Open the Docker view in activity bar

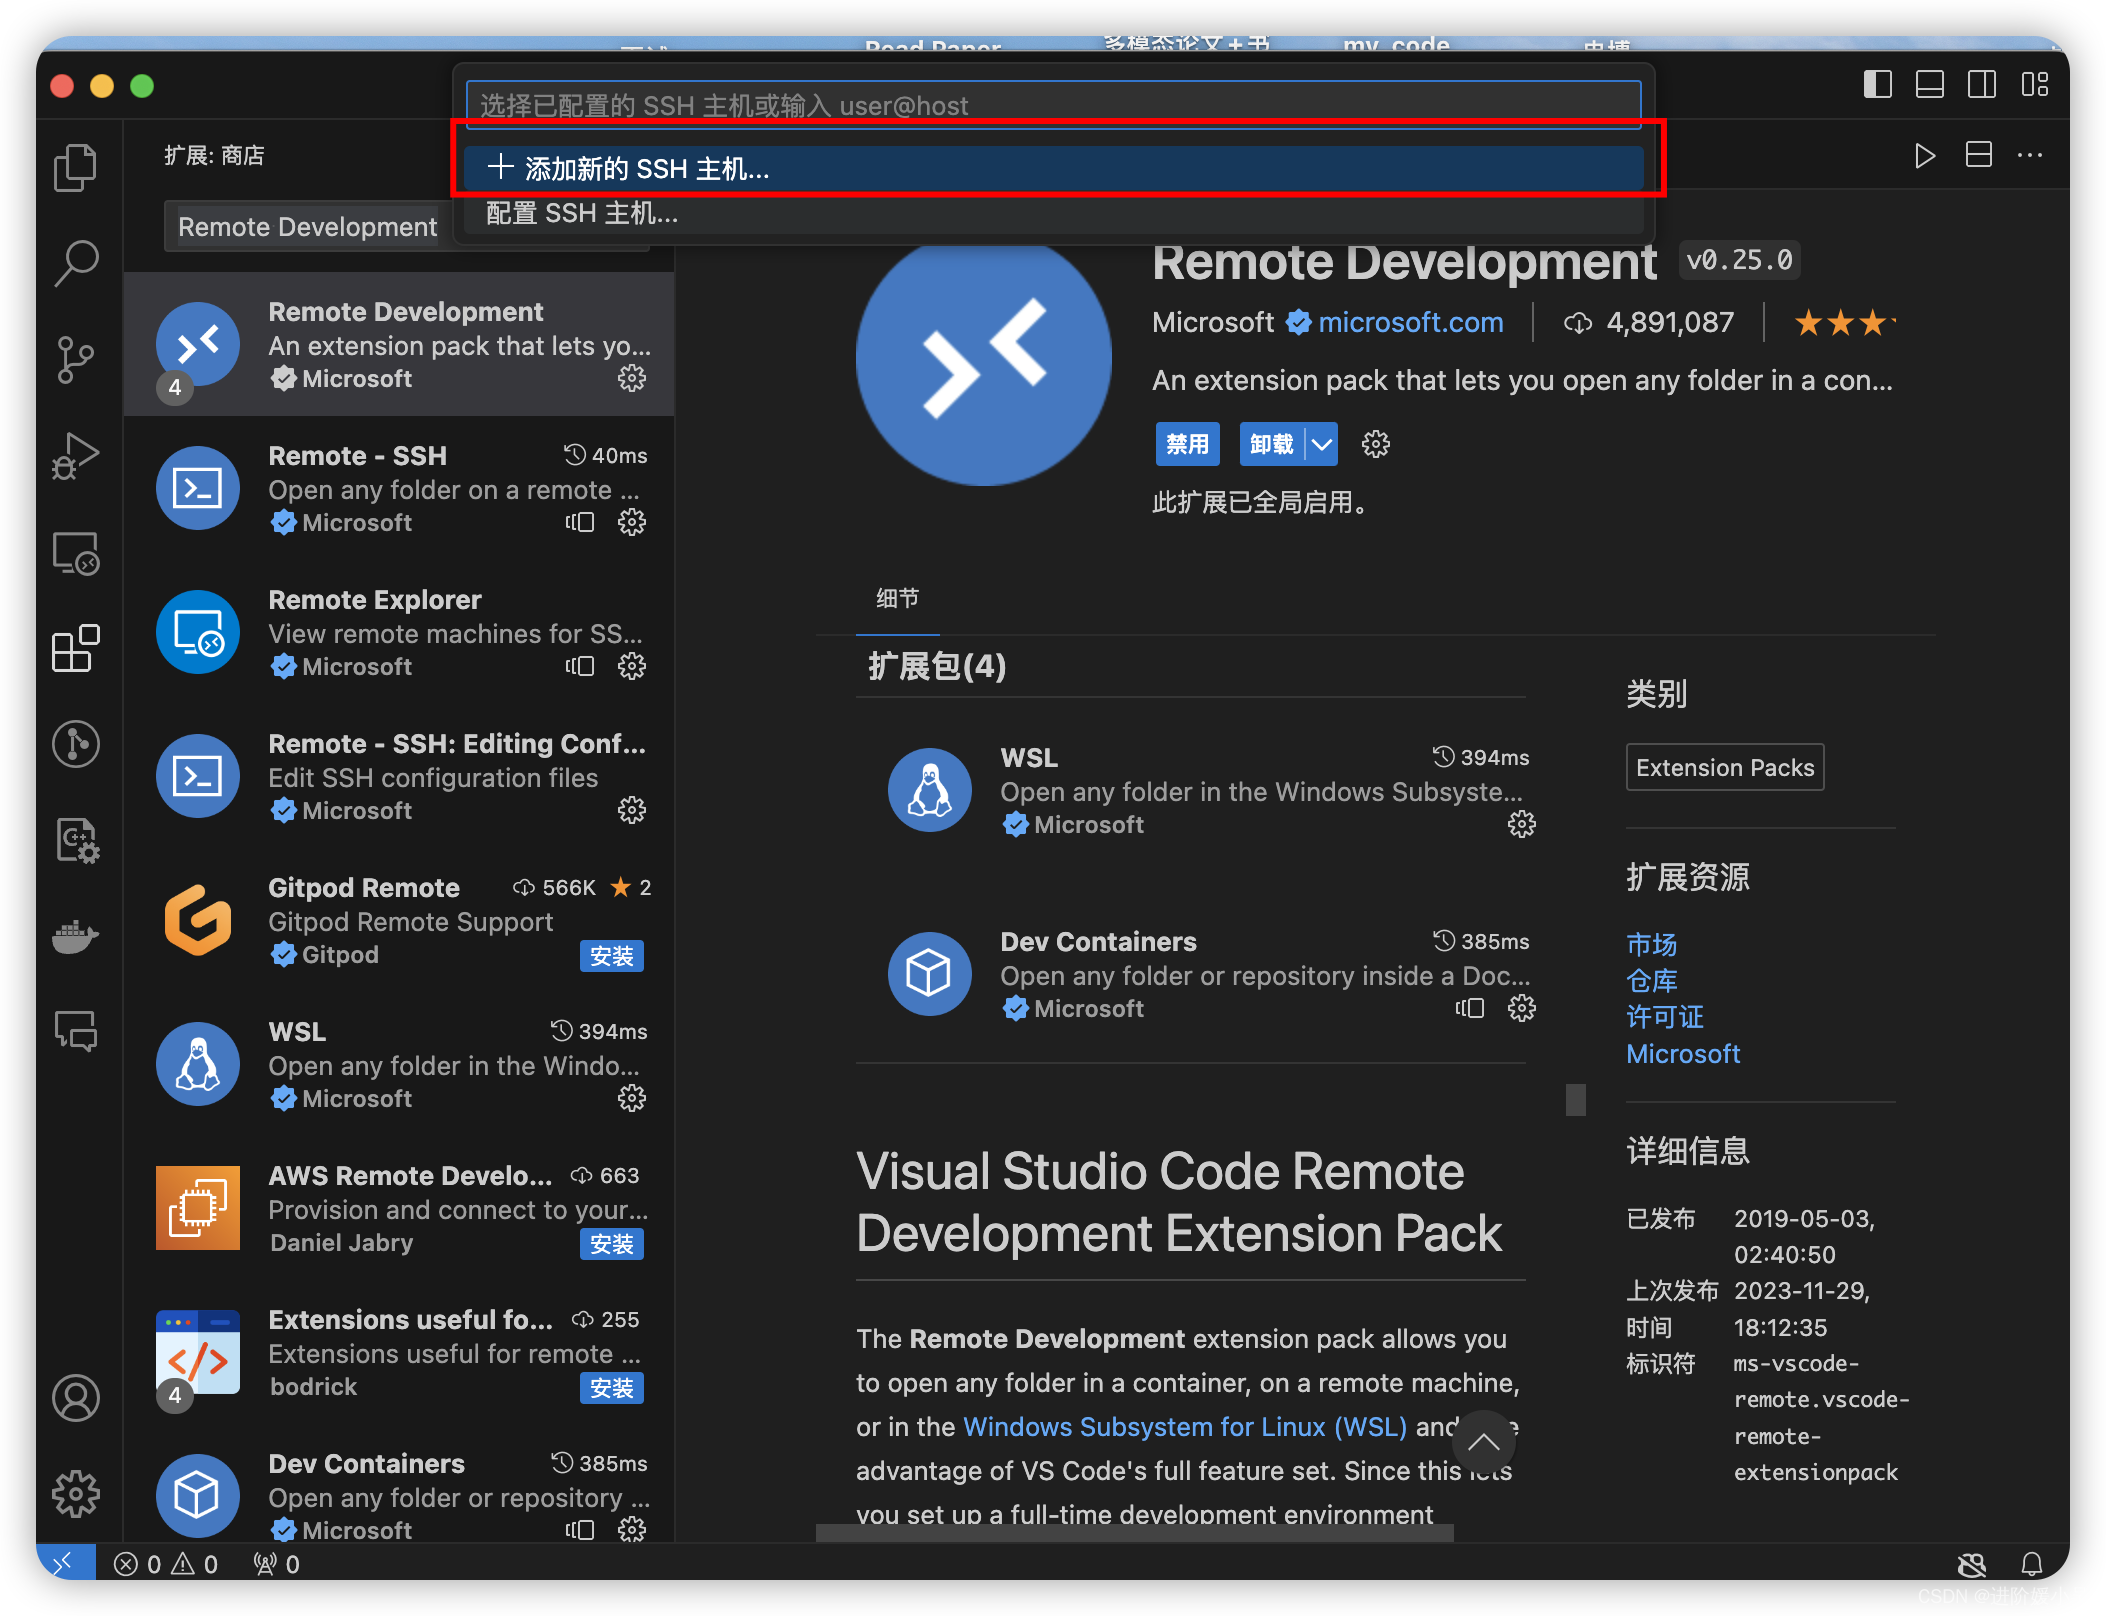[76, 937]
